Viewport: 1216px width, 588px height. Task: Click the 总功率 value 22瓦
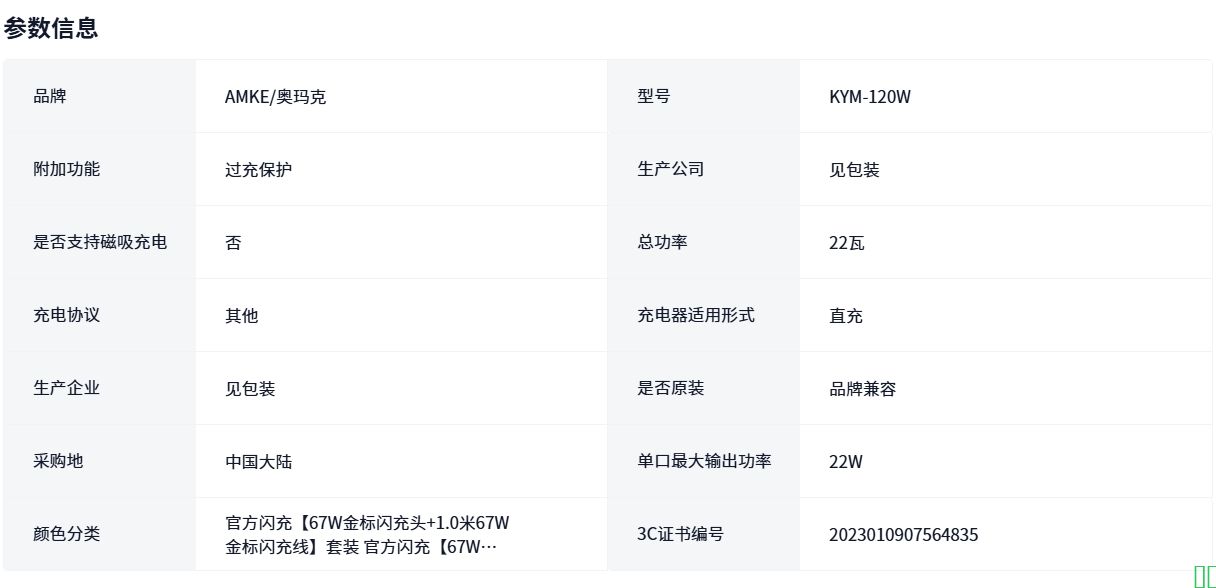click(x=846, y=243)
